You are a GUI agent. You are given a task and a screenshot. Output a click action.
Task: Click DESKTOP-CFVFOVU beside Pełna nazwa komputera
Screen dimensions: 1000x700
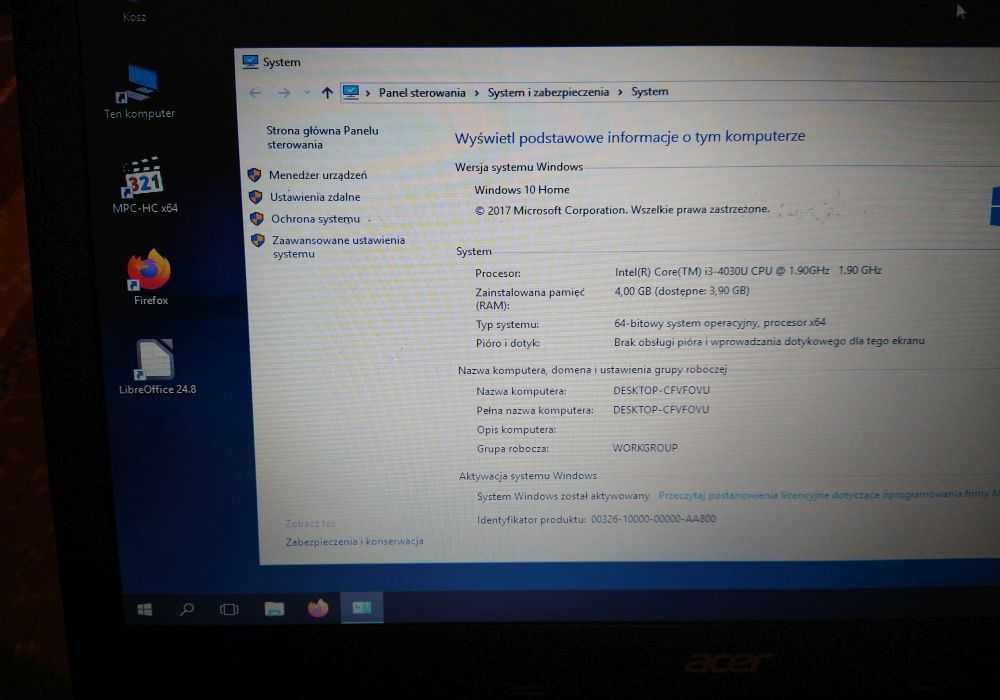pyautogui.click(x=661, y=409)
